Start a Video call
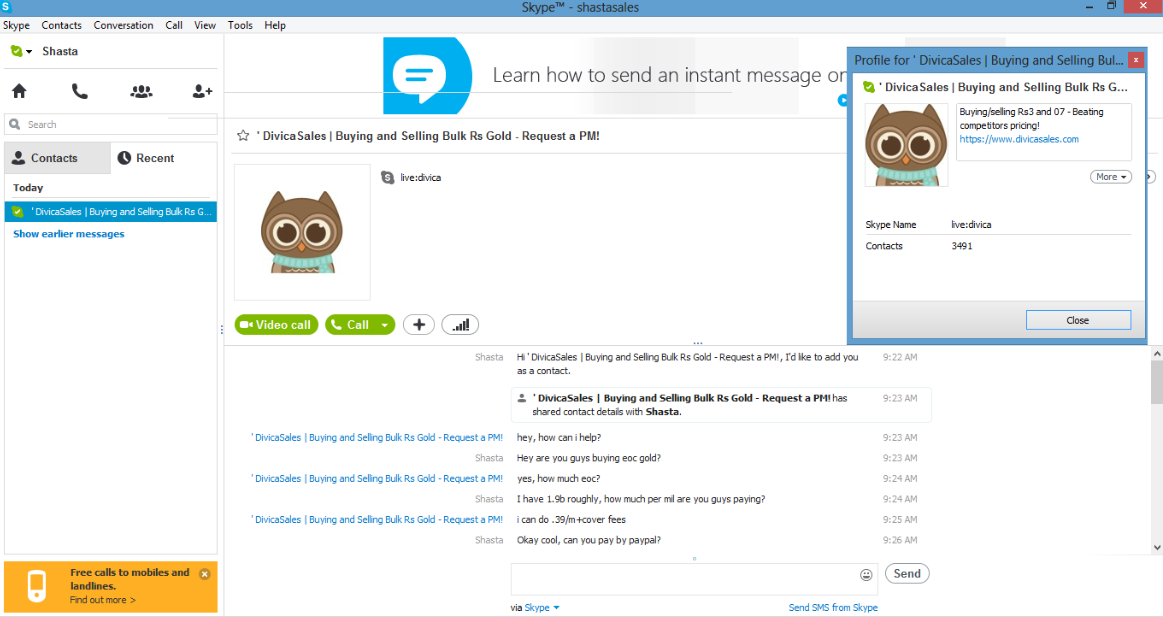Screen dimensions: 1163x617 tap(277, 325)
